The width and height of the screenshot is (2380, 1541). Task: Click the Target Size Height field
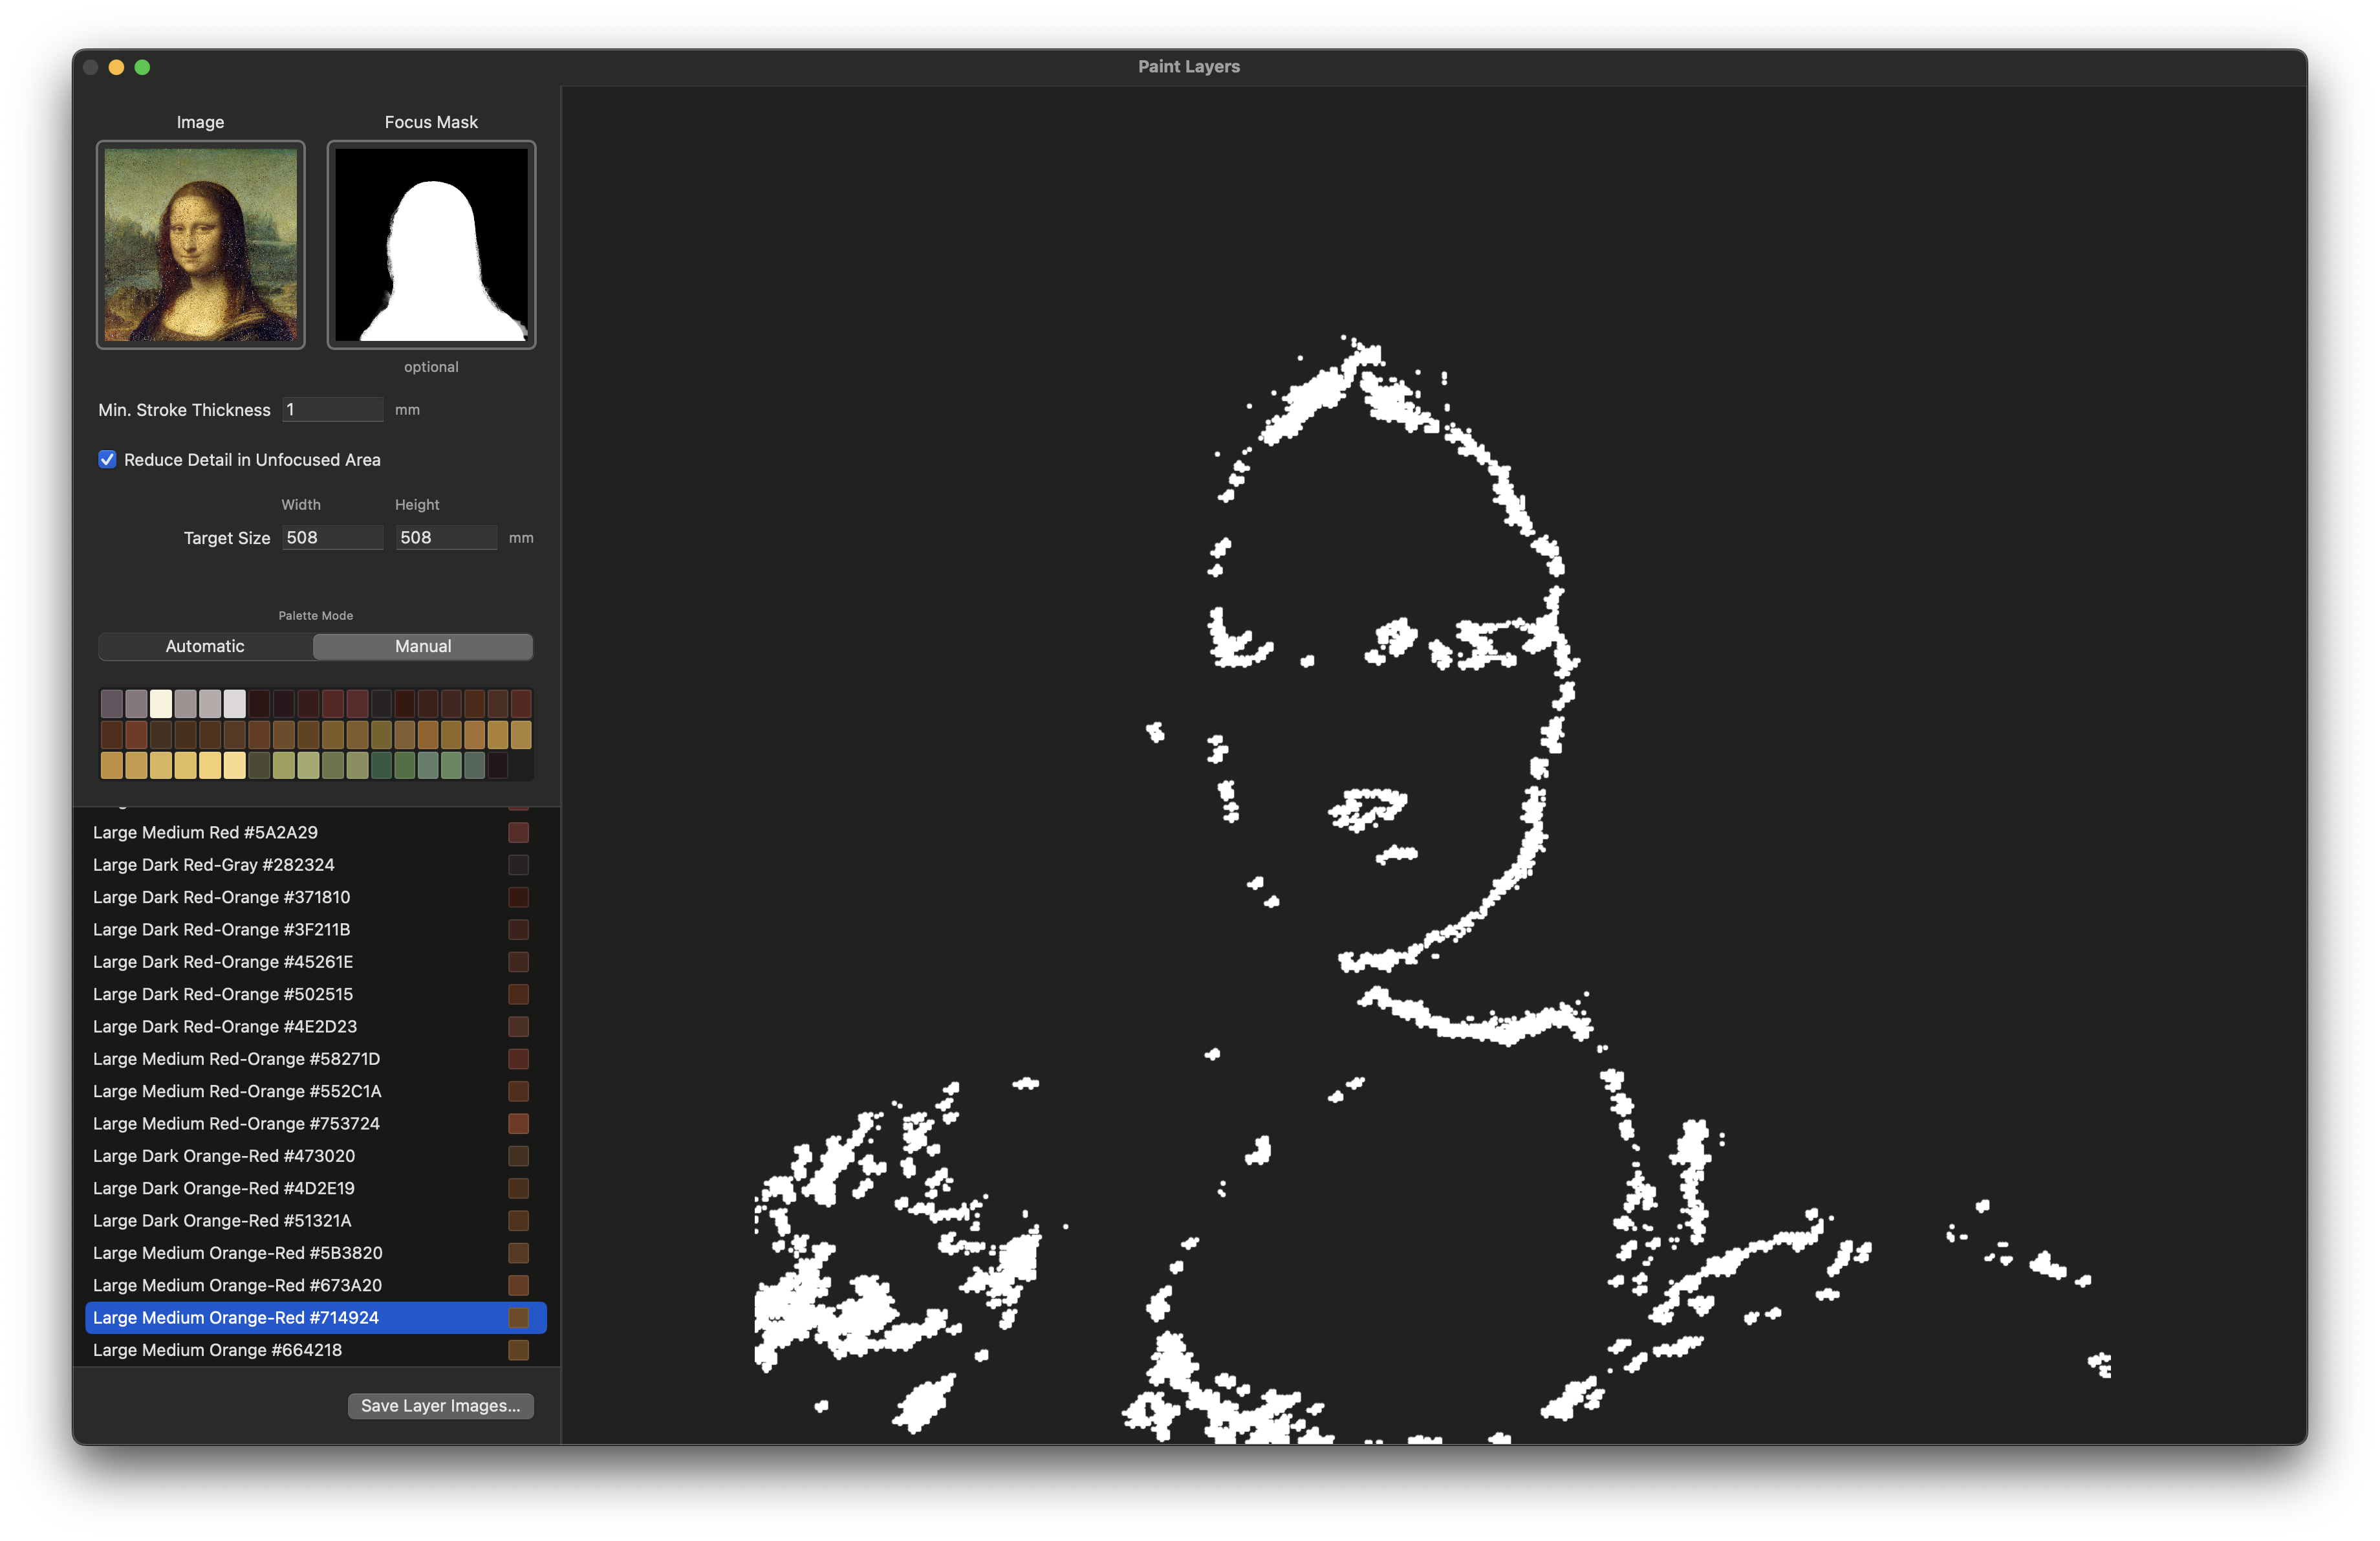tap(446, 537)
